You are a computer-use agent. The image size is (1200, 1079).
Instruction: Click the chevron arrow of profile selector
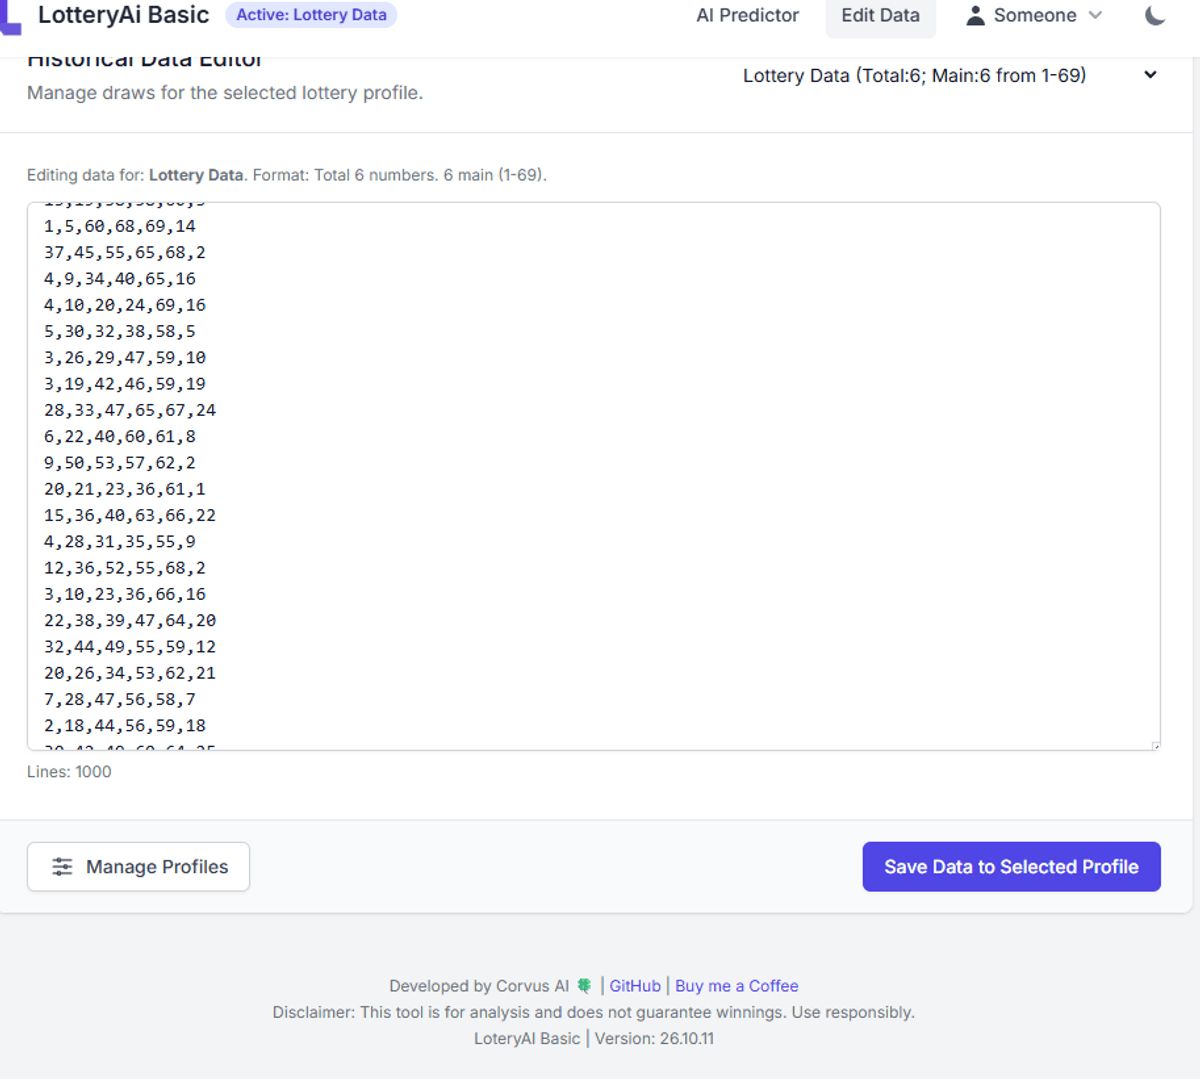(x=1150, y=75)
